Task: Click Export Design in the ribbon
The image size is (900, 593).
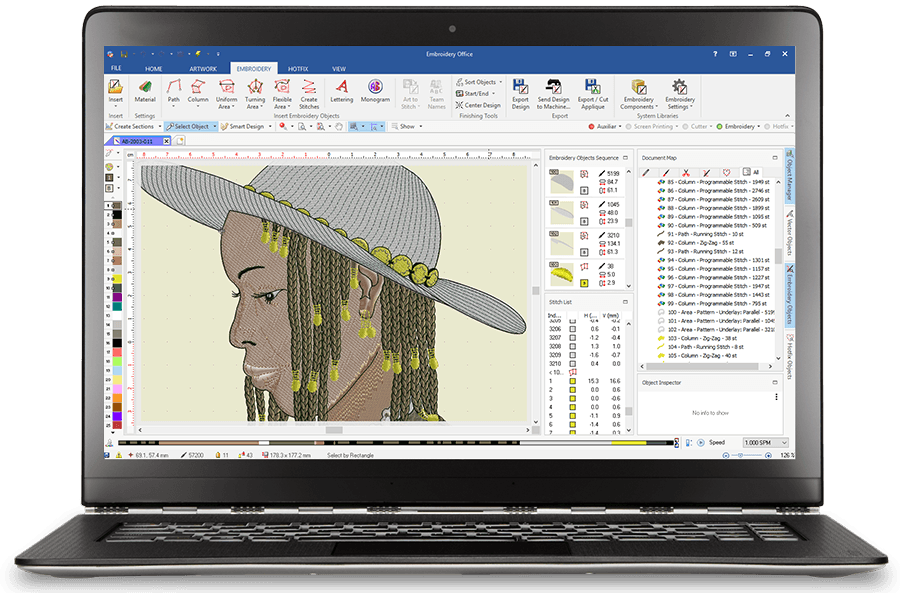Action: (x=520, y=89)
